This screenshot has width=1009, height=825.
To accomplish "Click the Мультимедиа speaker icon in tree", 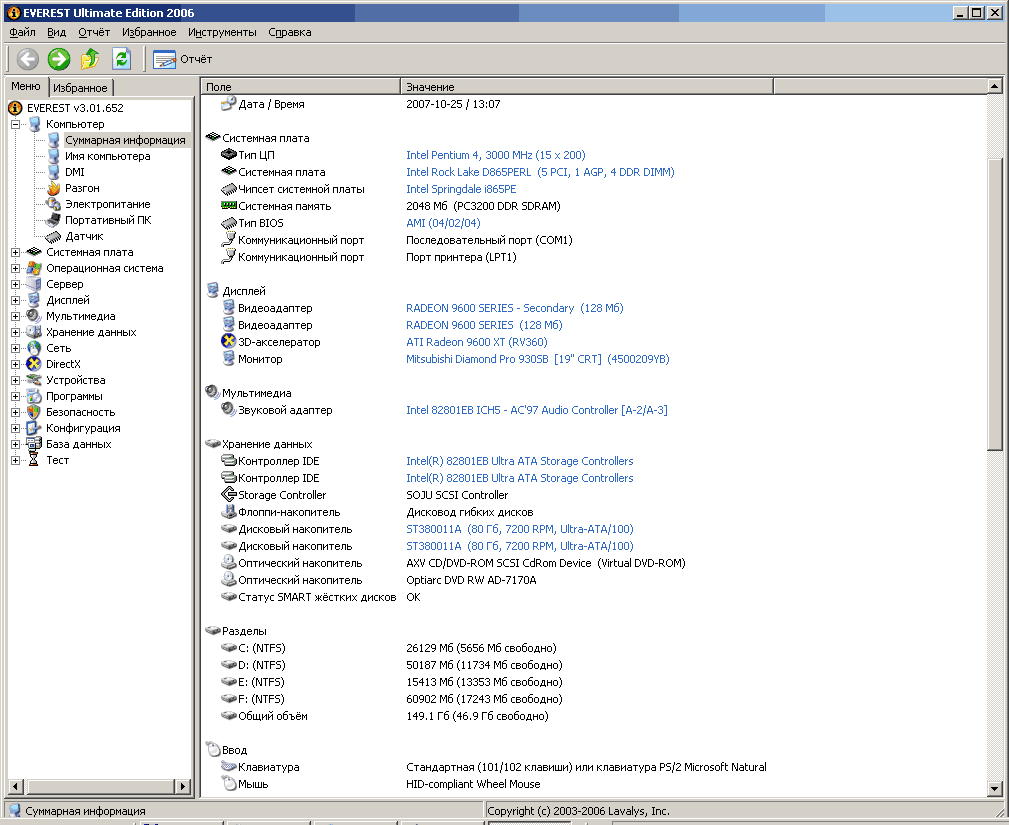I will (x=34, y=316).
